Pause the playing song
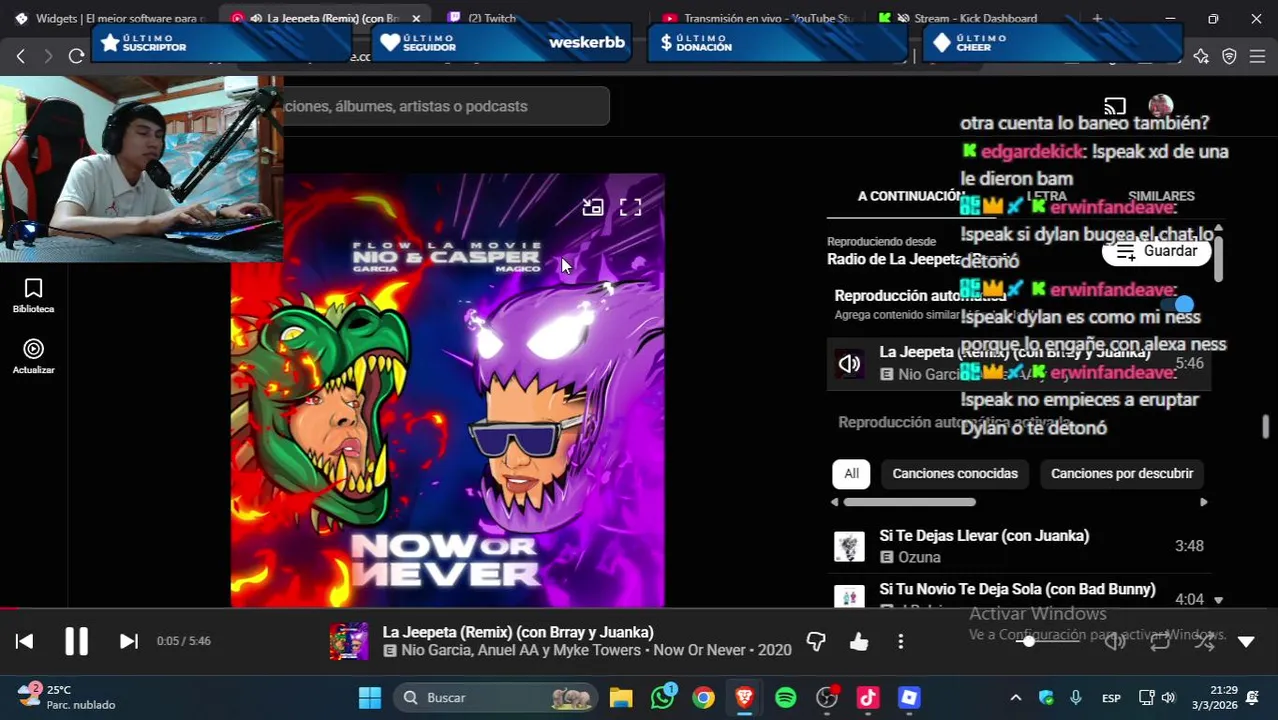Screen dimensions: 1278x720 [x=76, y=641]
